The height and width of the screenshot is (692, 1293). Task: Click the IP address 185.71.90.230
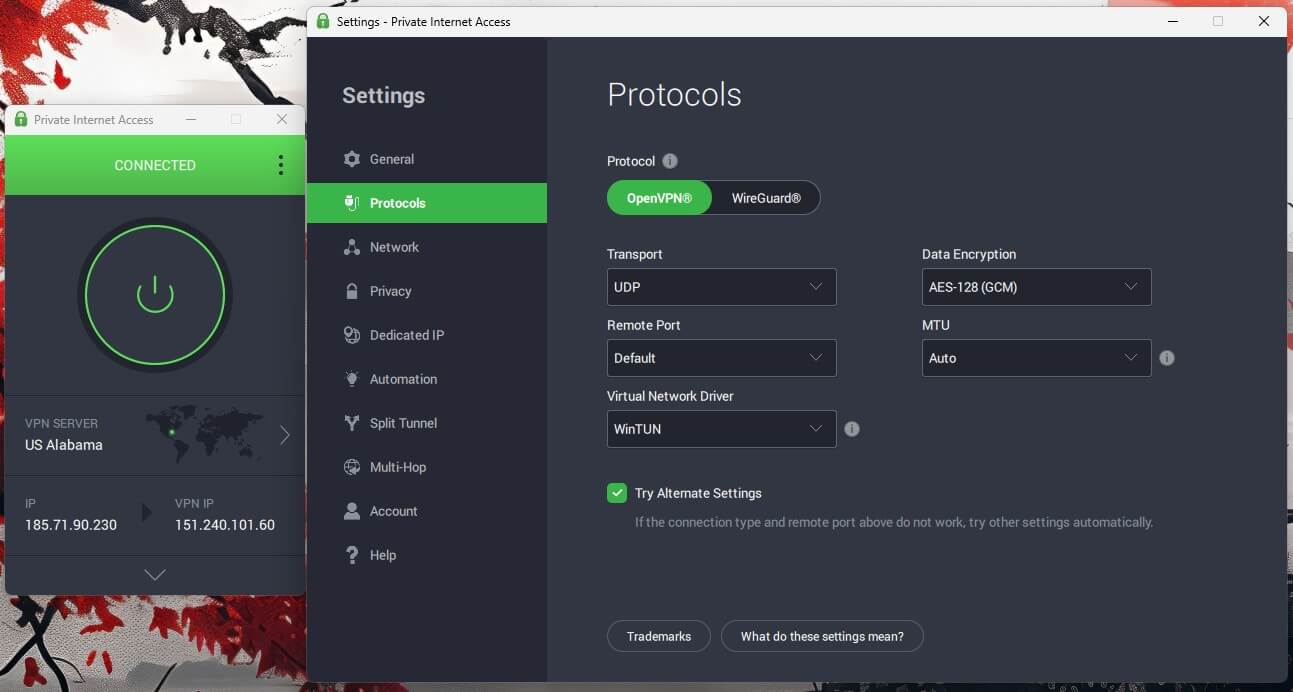click(71, 525)
